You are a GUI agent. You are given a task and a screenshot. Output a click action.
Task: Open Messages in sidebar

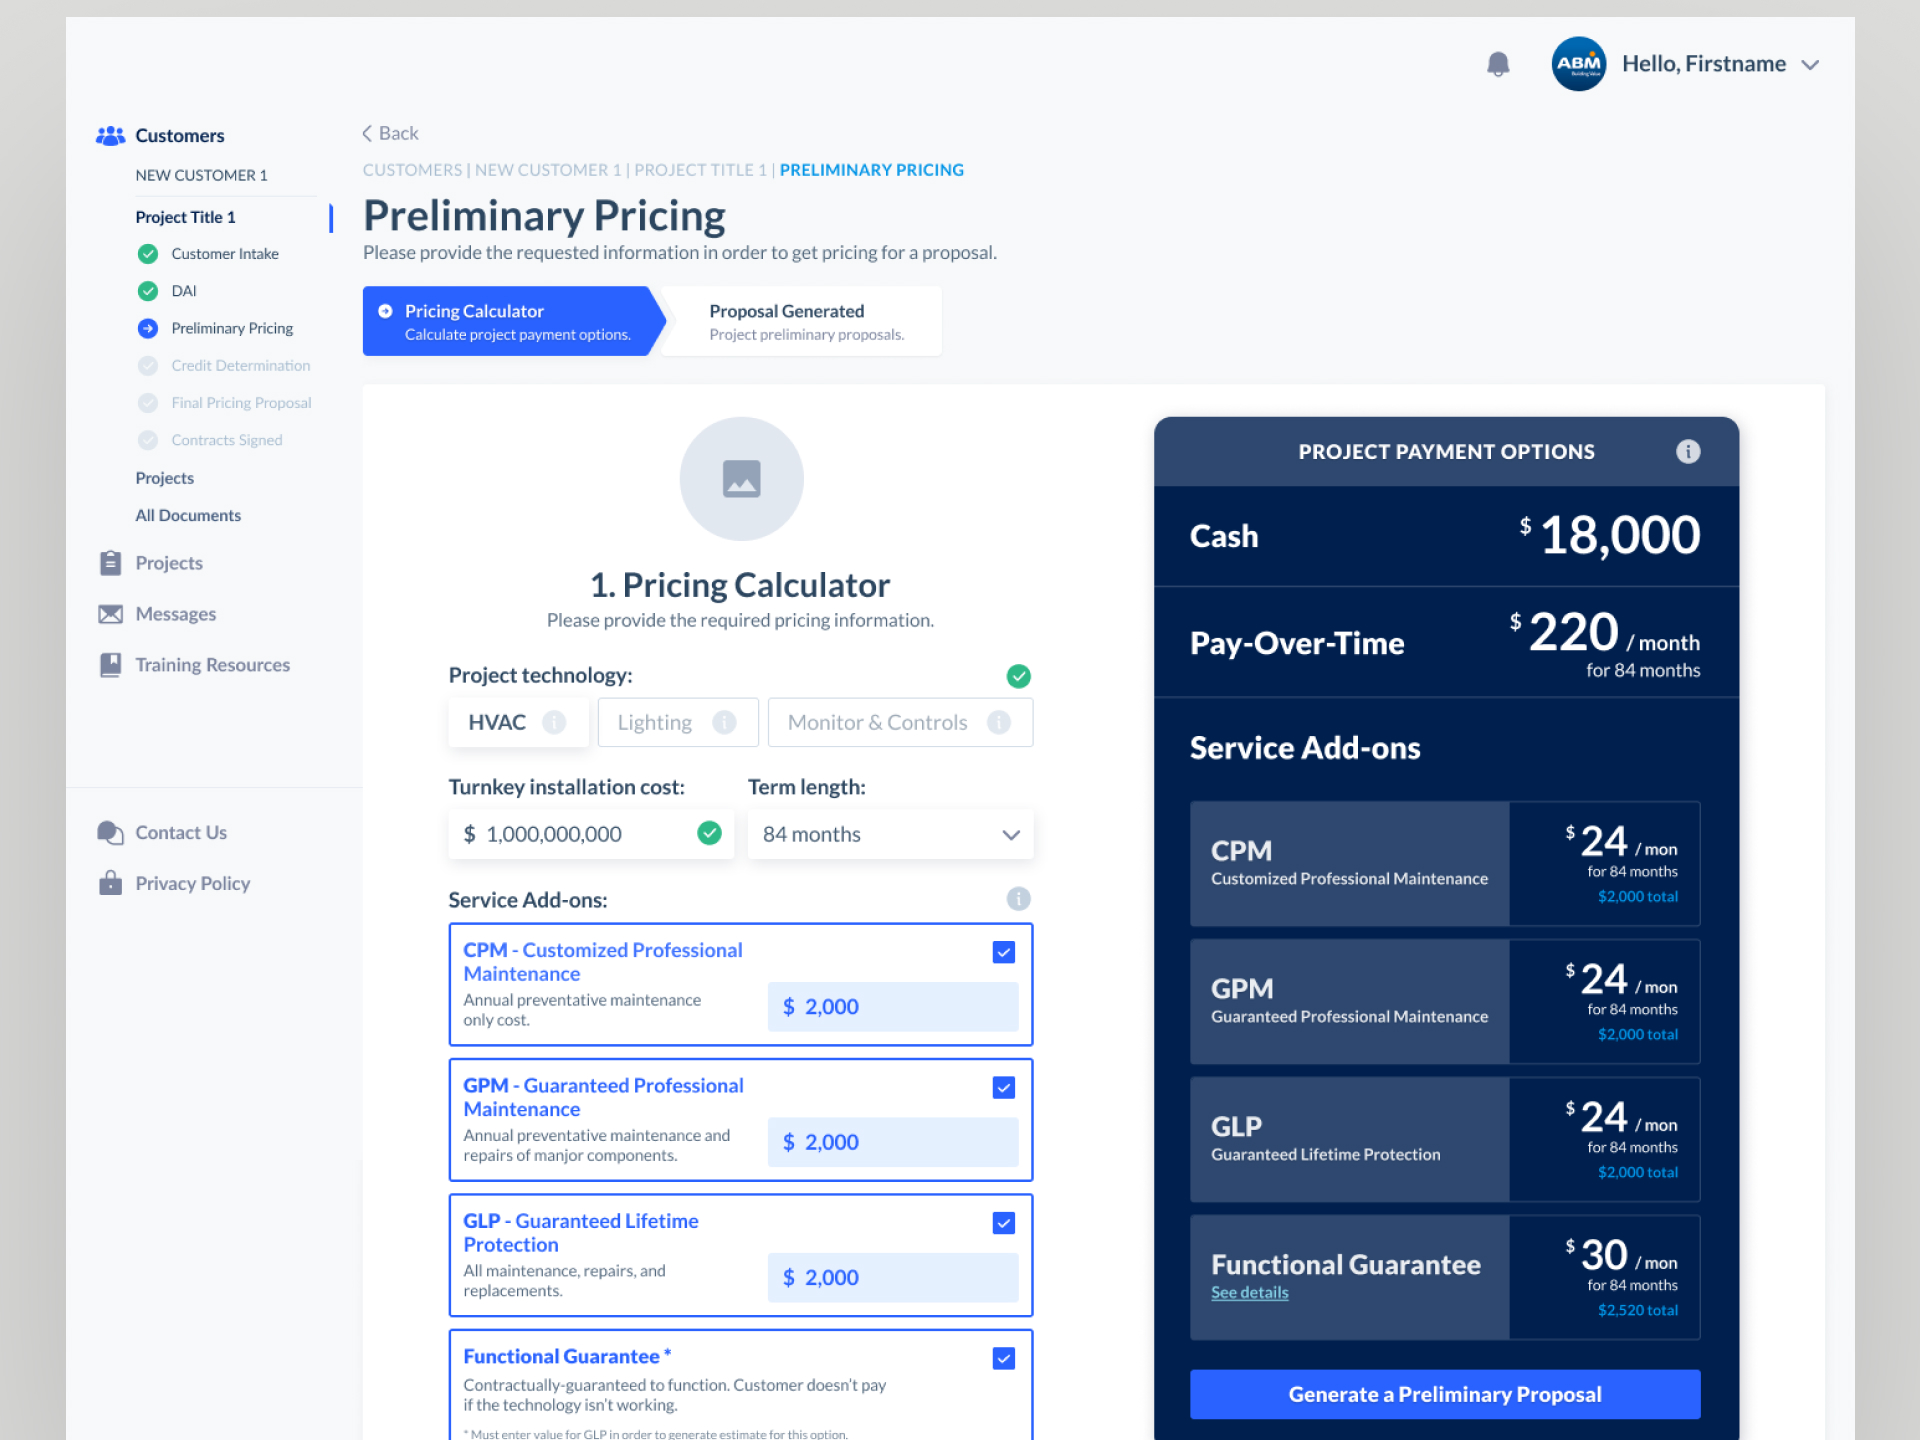176,614
